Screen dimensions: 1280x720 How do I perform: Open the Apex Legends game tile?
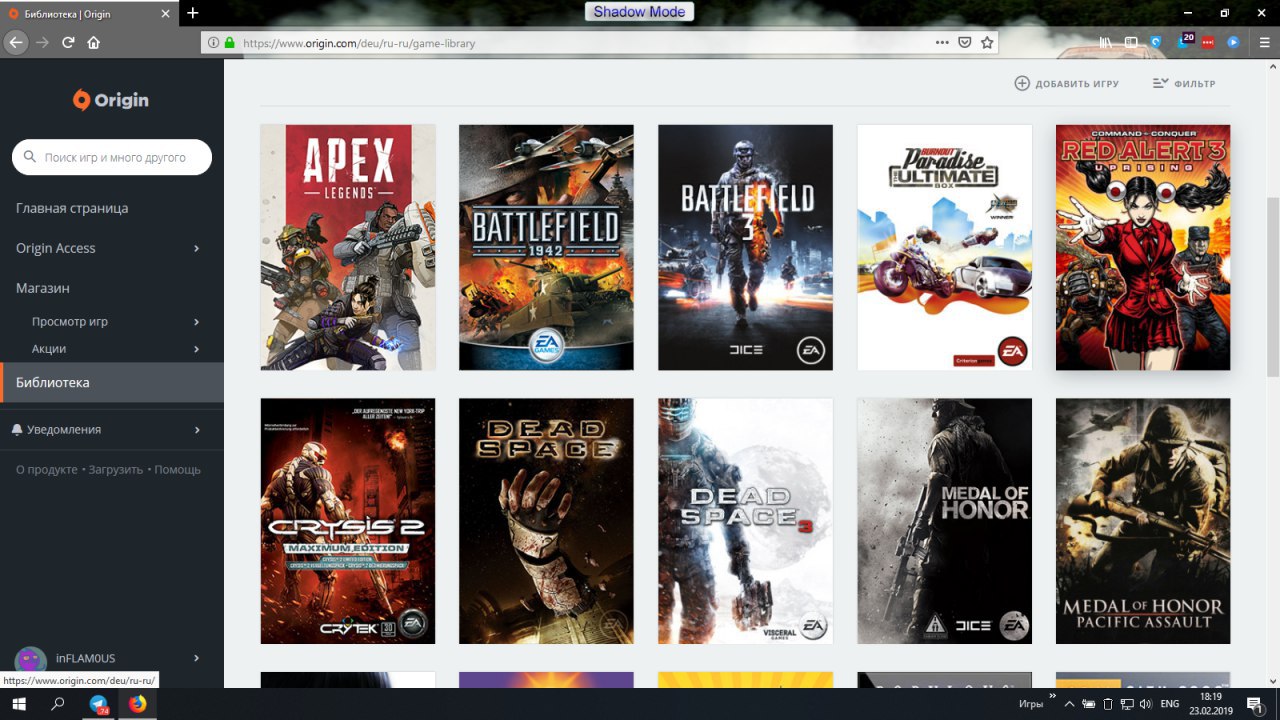point(348,247)
